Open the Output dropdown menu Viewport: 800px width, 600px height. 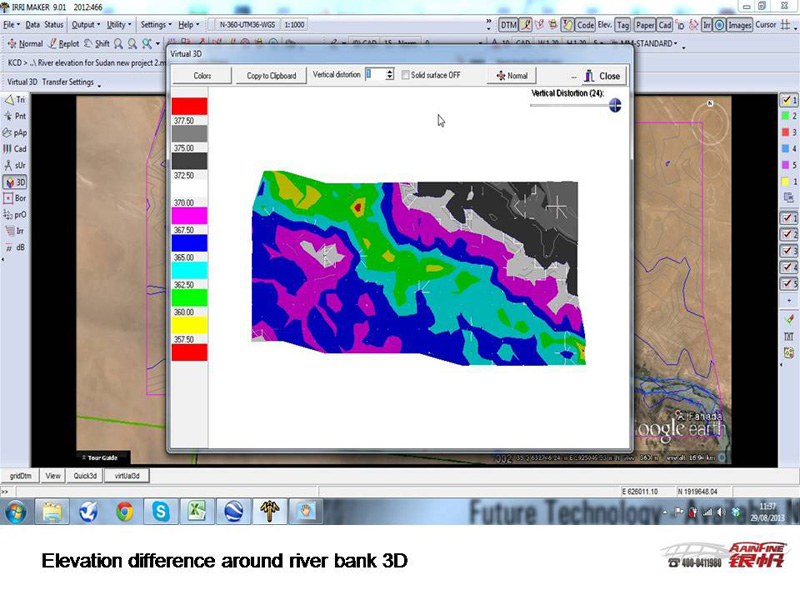coord(85,24)
